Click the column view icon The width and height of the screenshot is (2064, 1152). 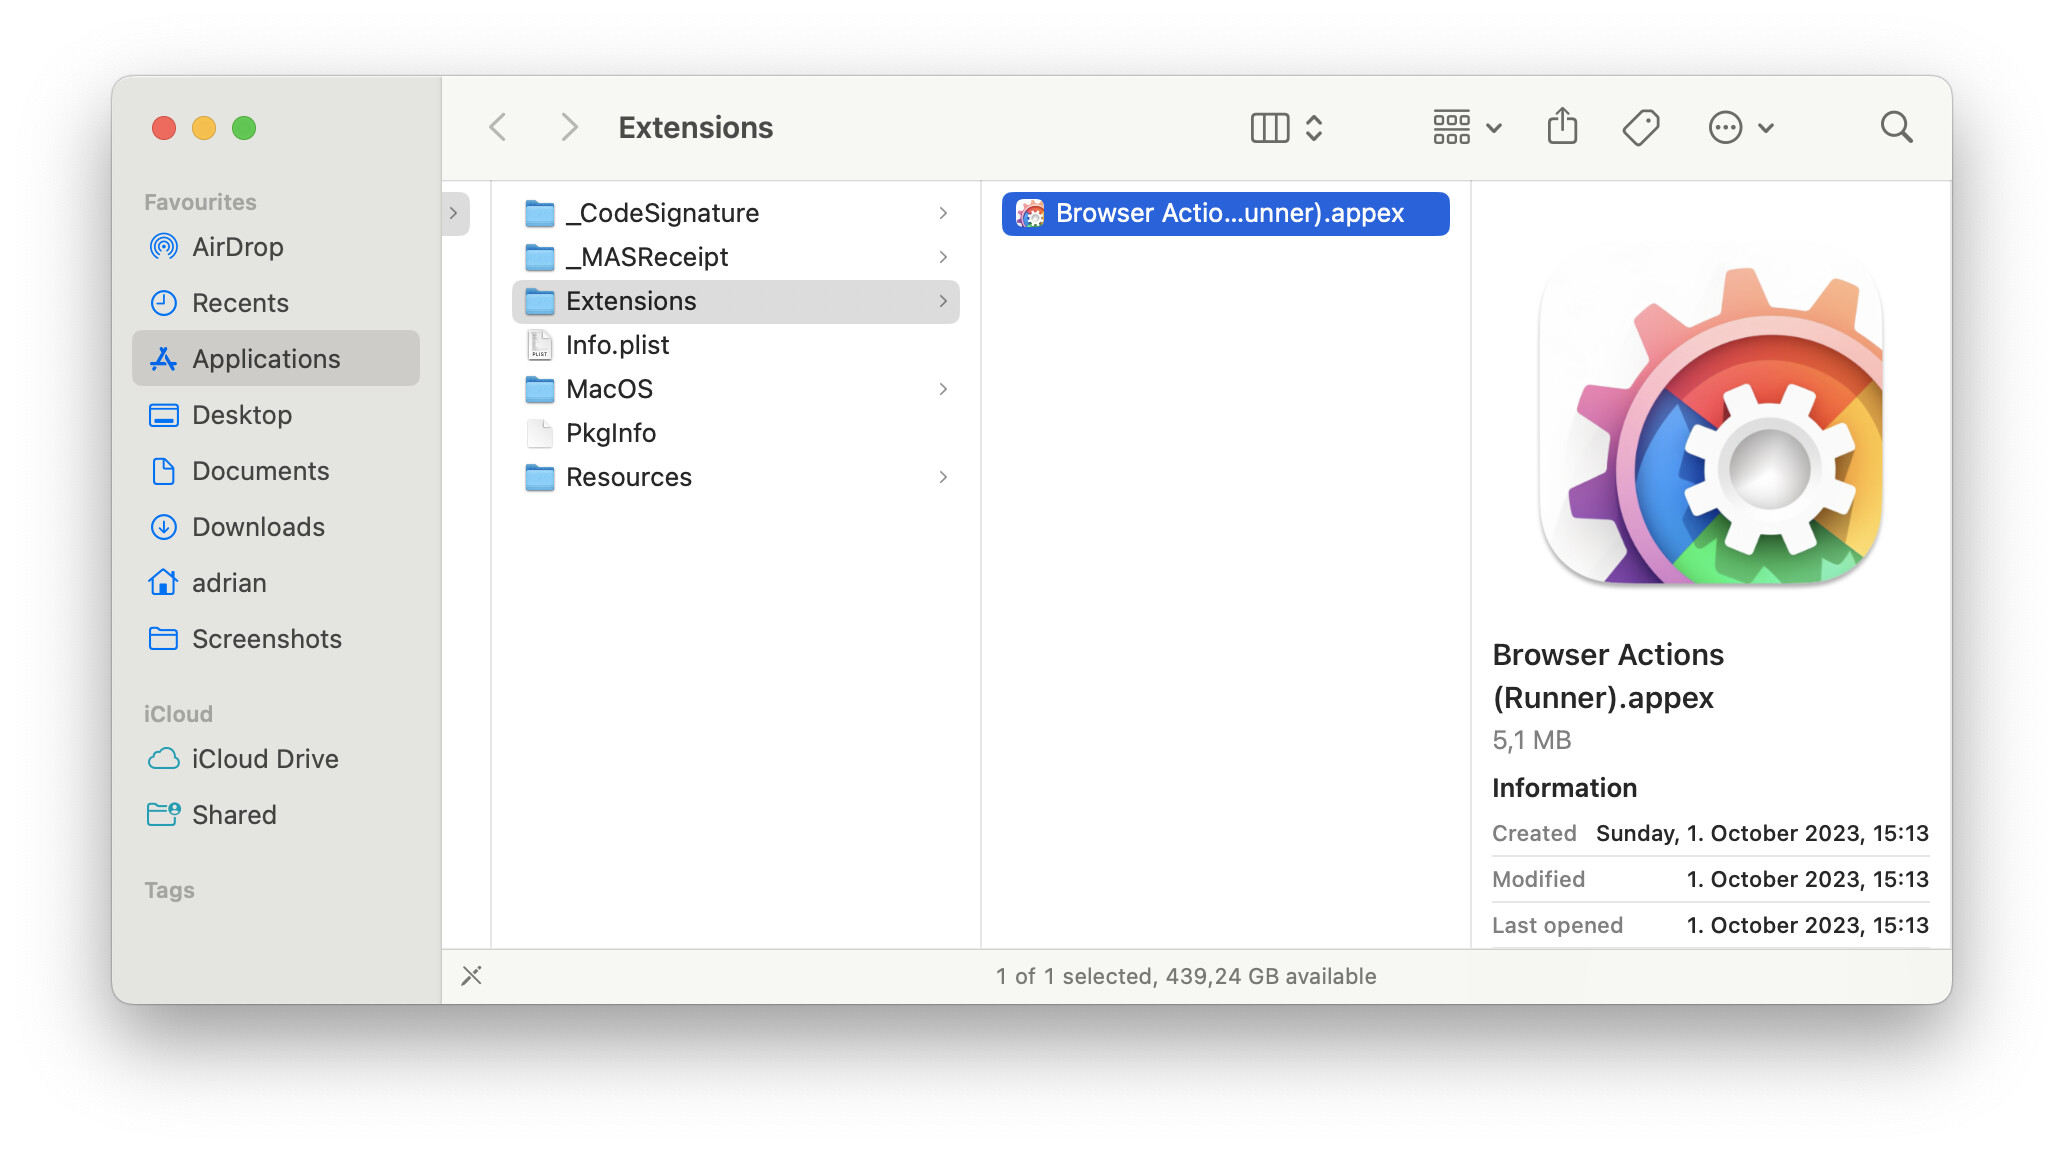coord(1270,128)
